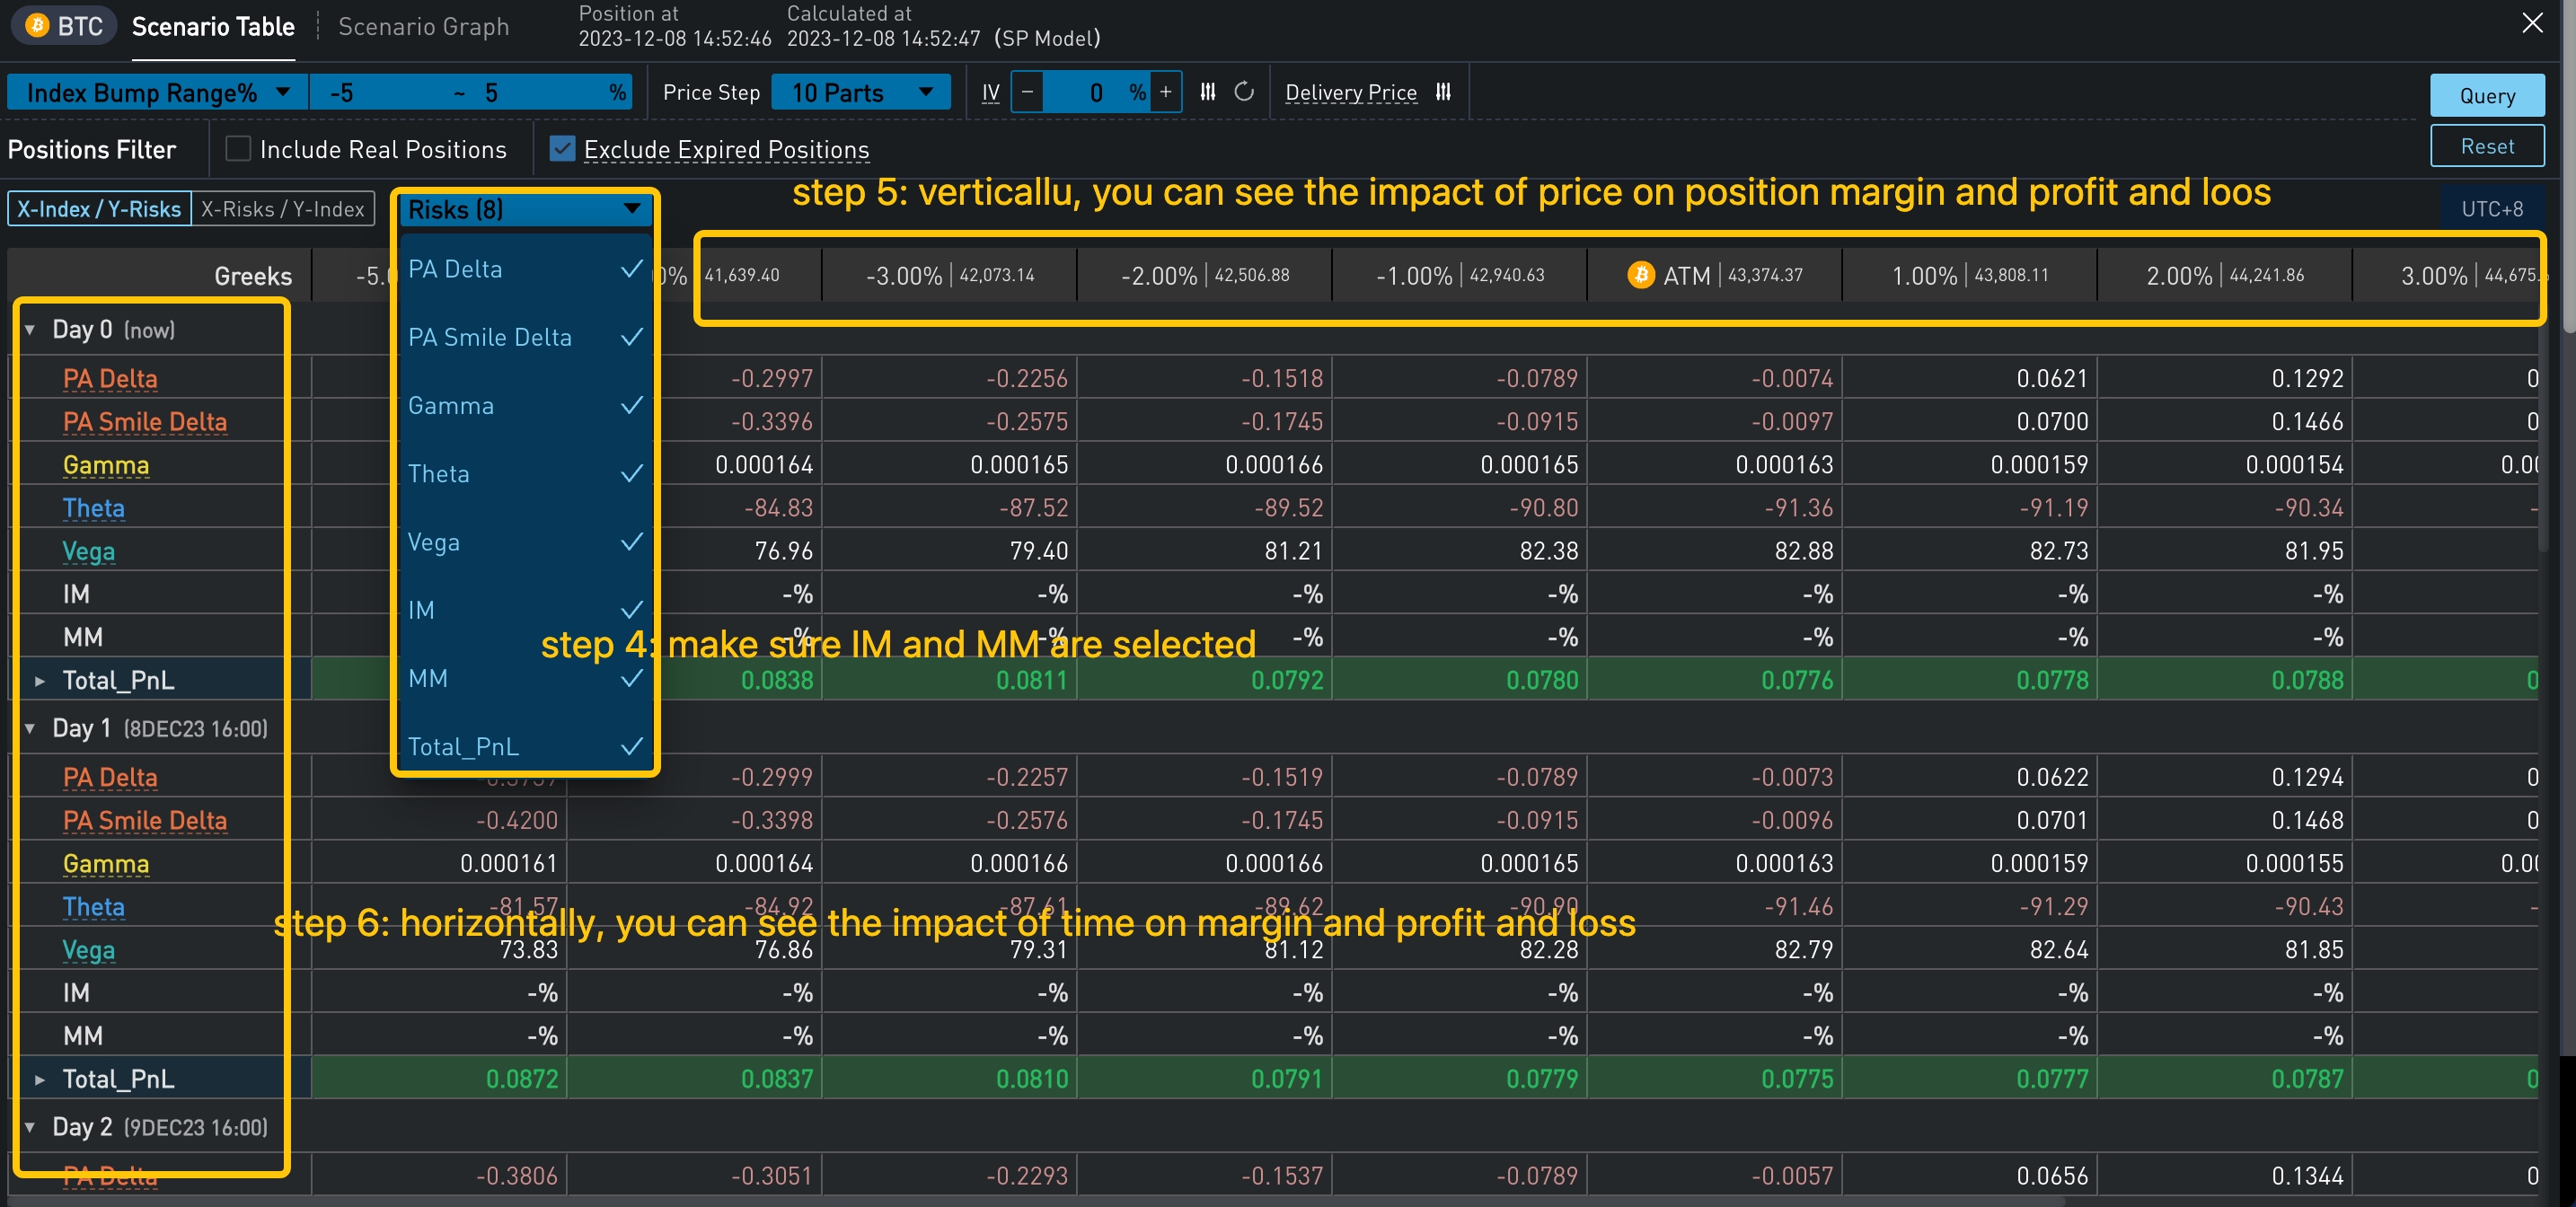The image size is (2576, 1207).
Task: Close the scenario panel with X
Action: [2532, 23]
